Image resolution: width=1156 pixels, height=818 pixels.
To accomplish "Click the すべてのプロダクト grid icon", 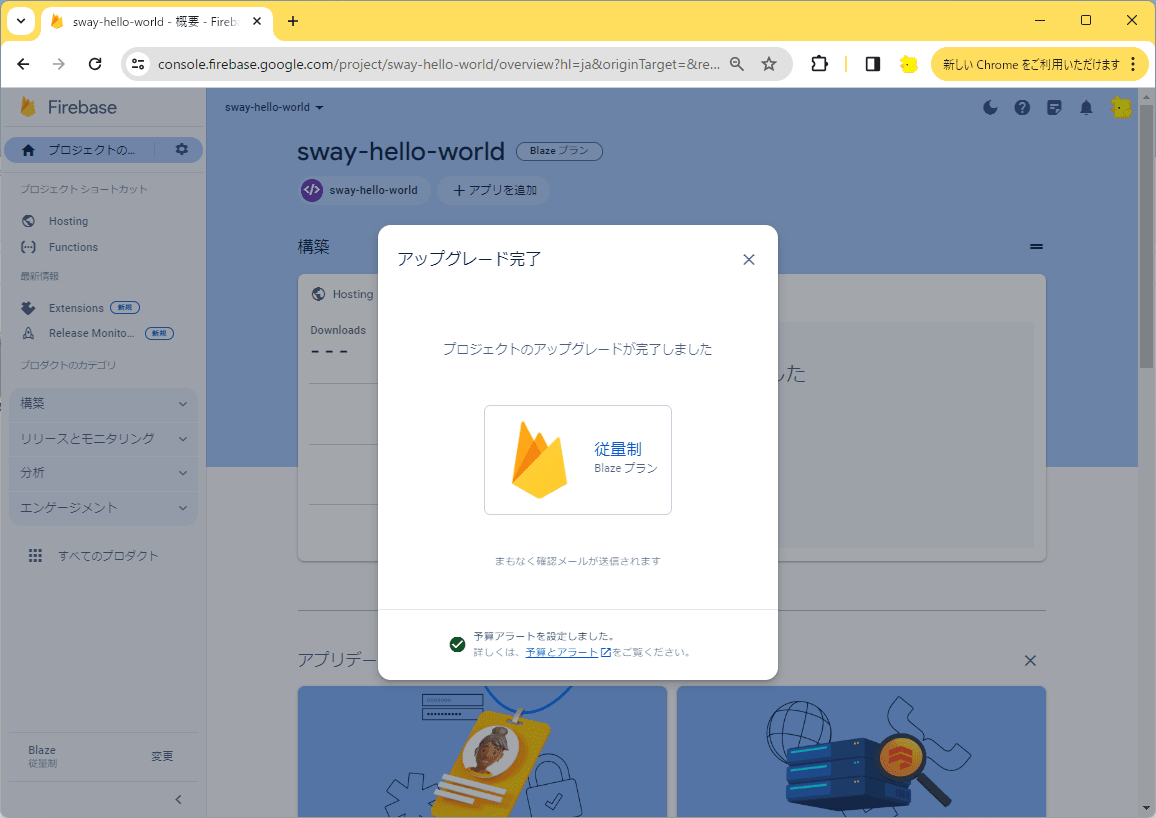I will (x=35, y=556).
